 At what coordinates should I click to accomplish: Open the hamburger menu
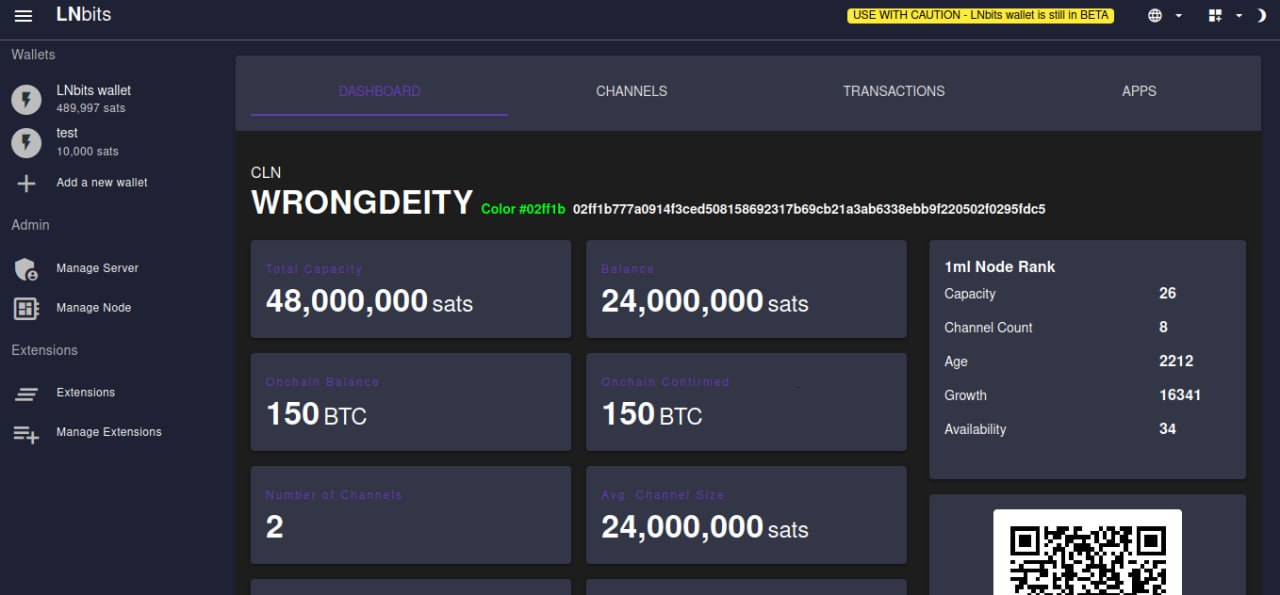coord(23,16)
